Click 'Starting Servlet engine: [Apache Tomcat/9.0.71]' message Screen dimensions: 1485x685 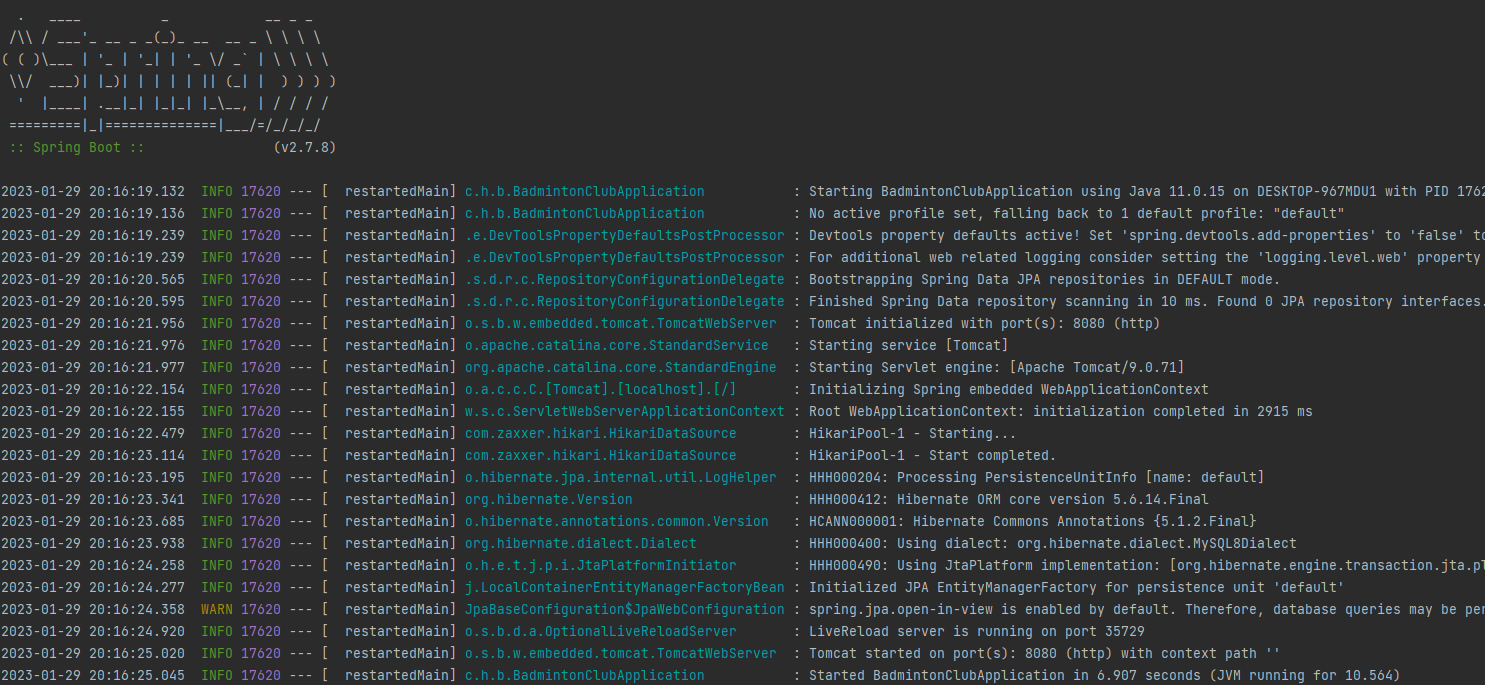point(997,367)
